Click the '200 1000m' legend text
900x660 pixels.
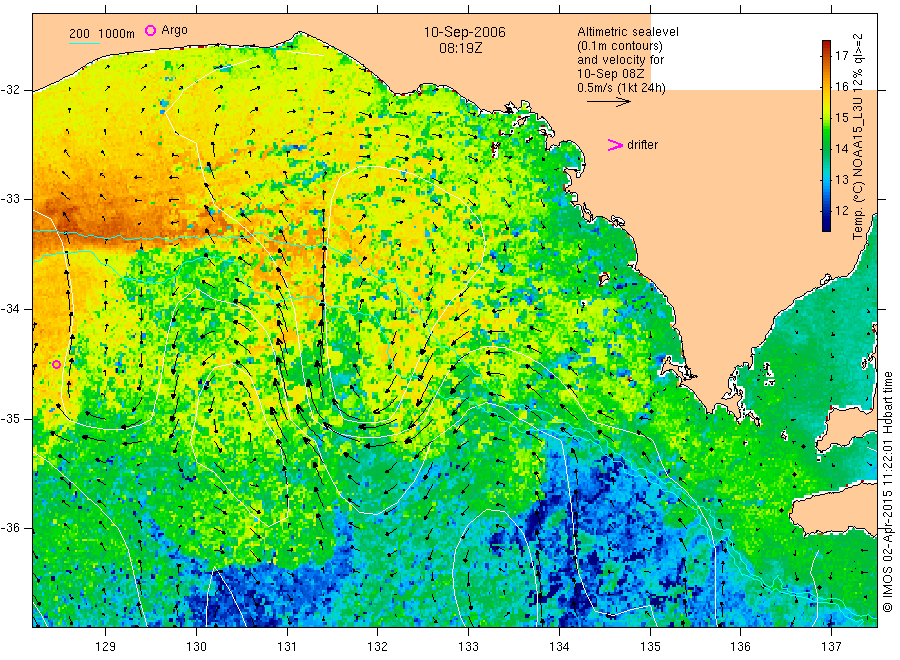coord(102,34)
